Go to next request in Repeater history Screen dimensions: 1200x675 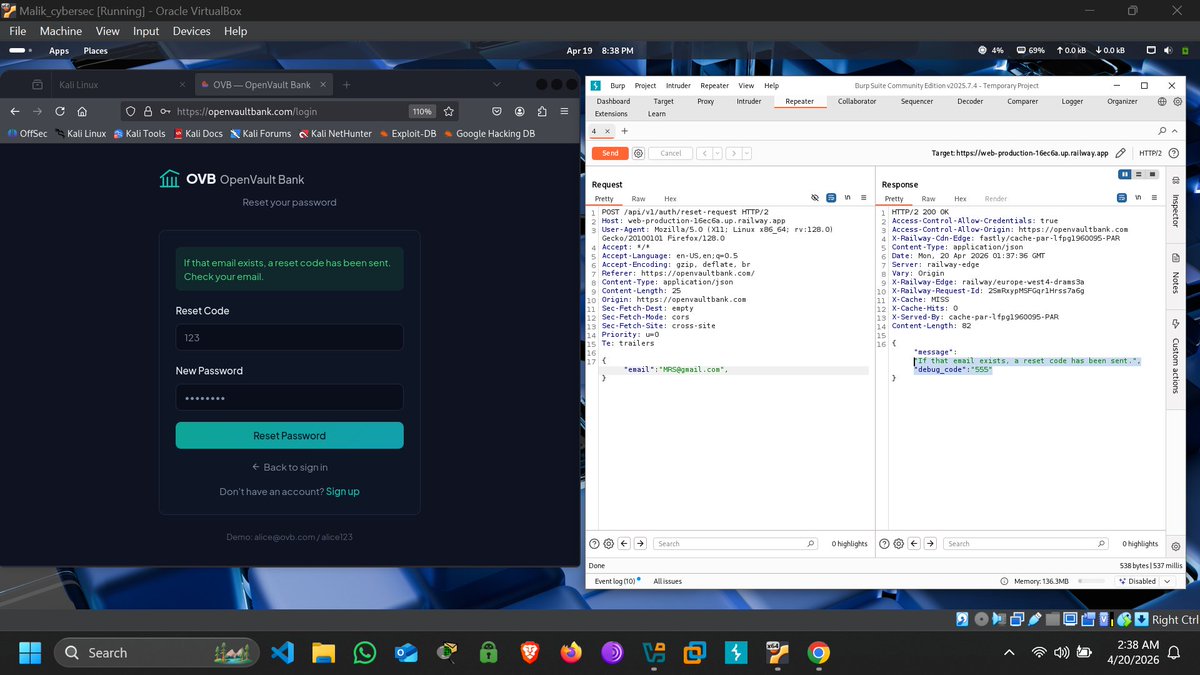tap(734, 153)
